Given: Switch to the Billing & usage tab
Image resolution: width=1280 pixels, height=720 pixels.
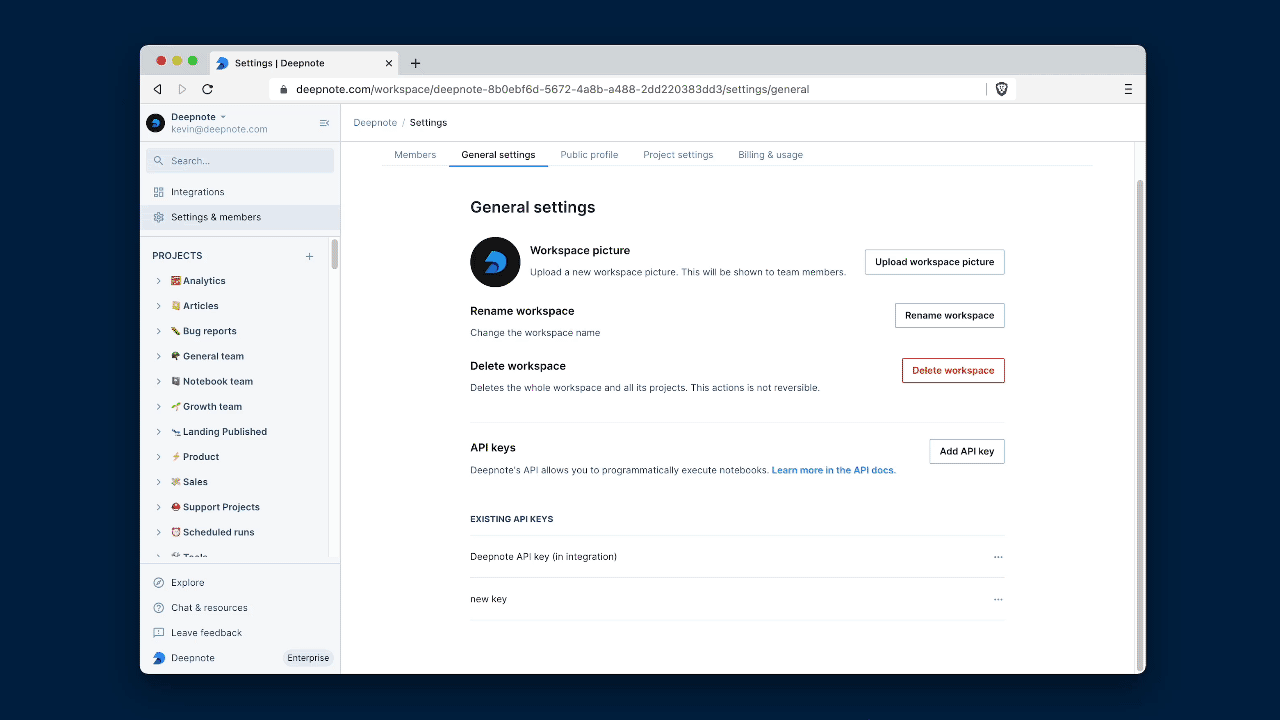Looking at the screenshot, I should pyautogui.click(x=770, y=155).
